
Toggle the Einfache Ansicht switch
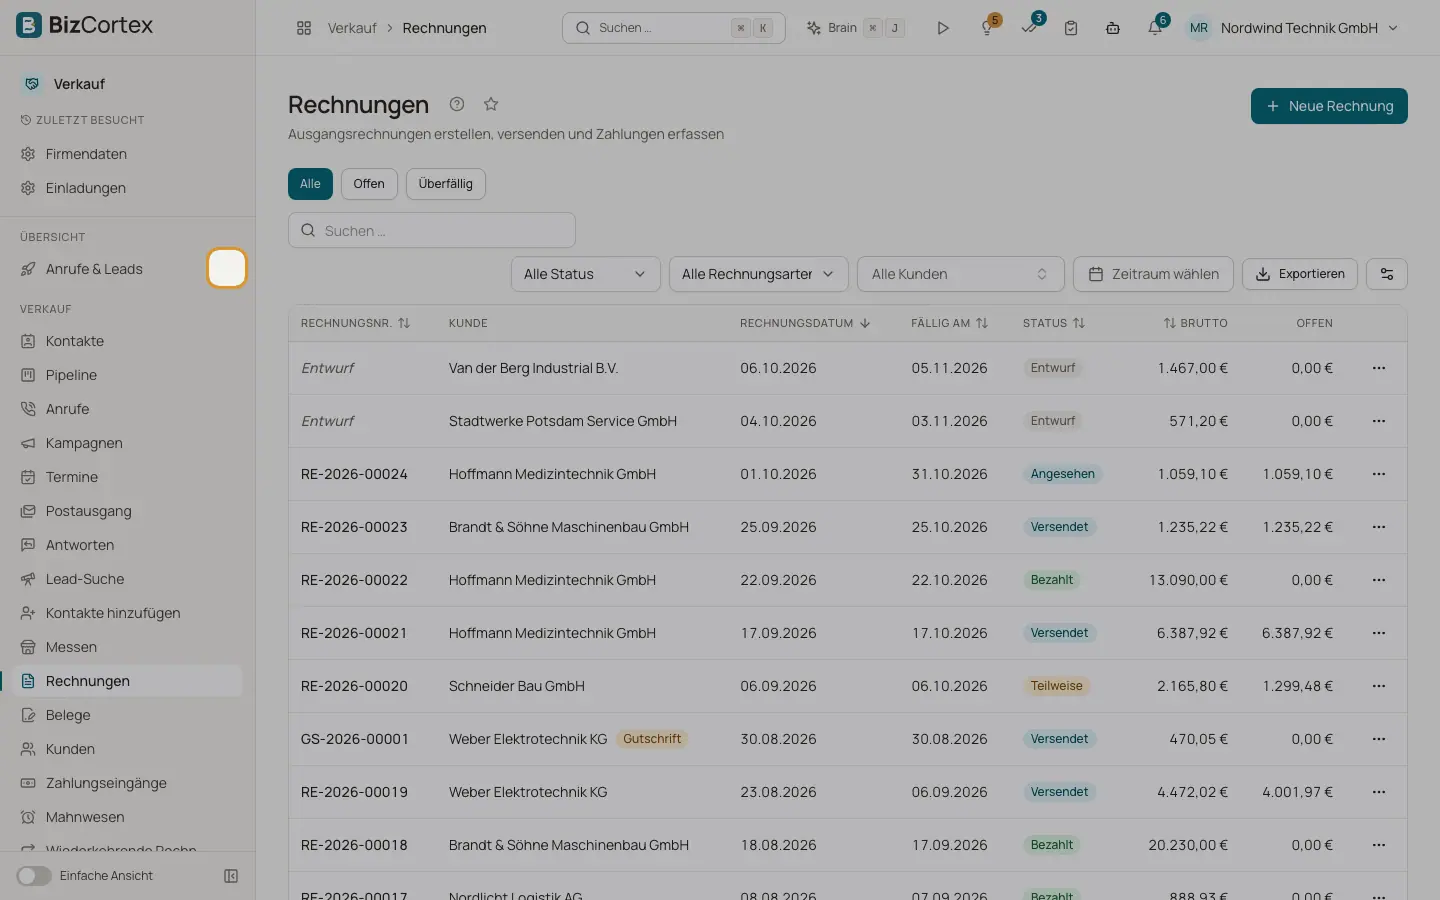pyautogui.click(x=34, y=876)
